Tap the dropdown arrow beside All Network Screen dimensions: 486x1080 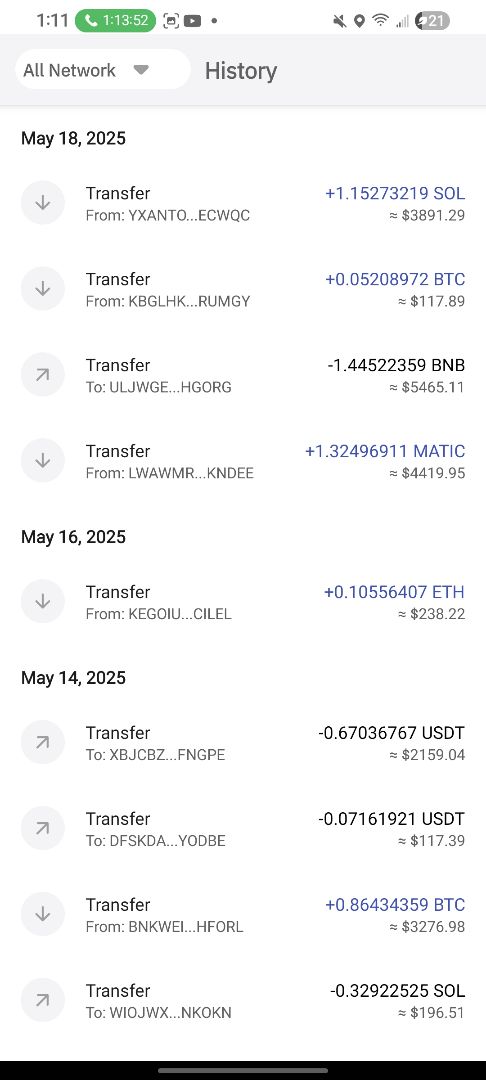coord(140,70)
